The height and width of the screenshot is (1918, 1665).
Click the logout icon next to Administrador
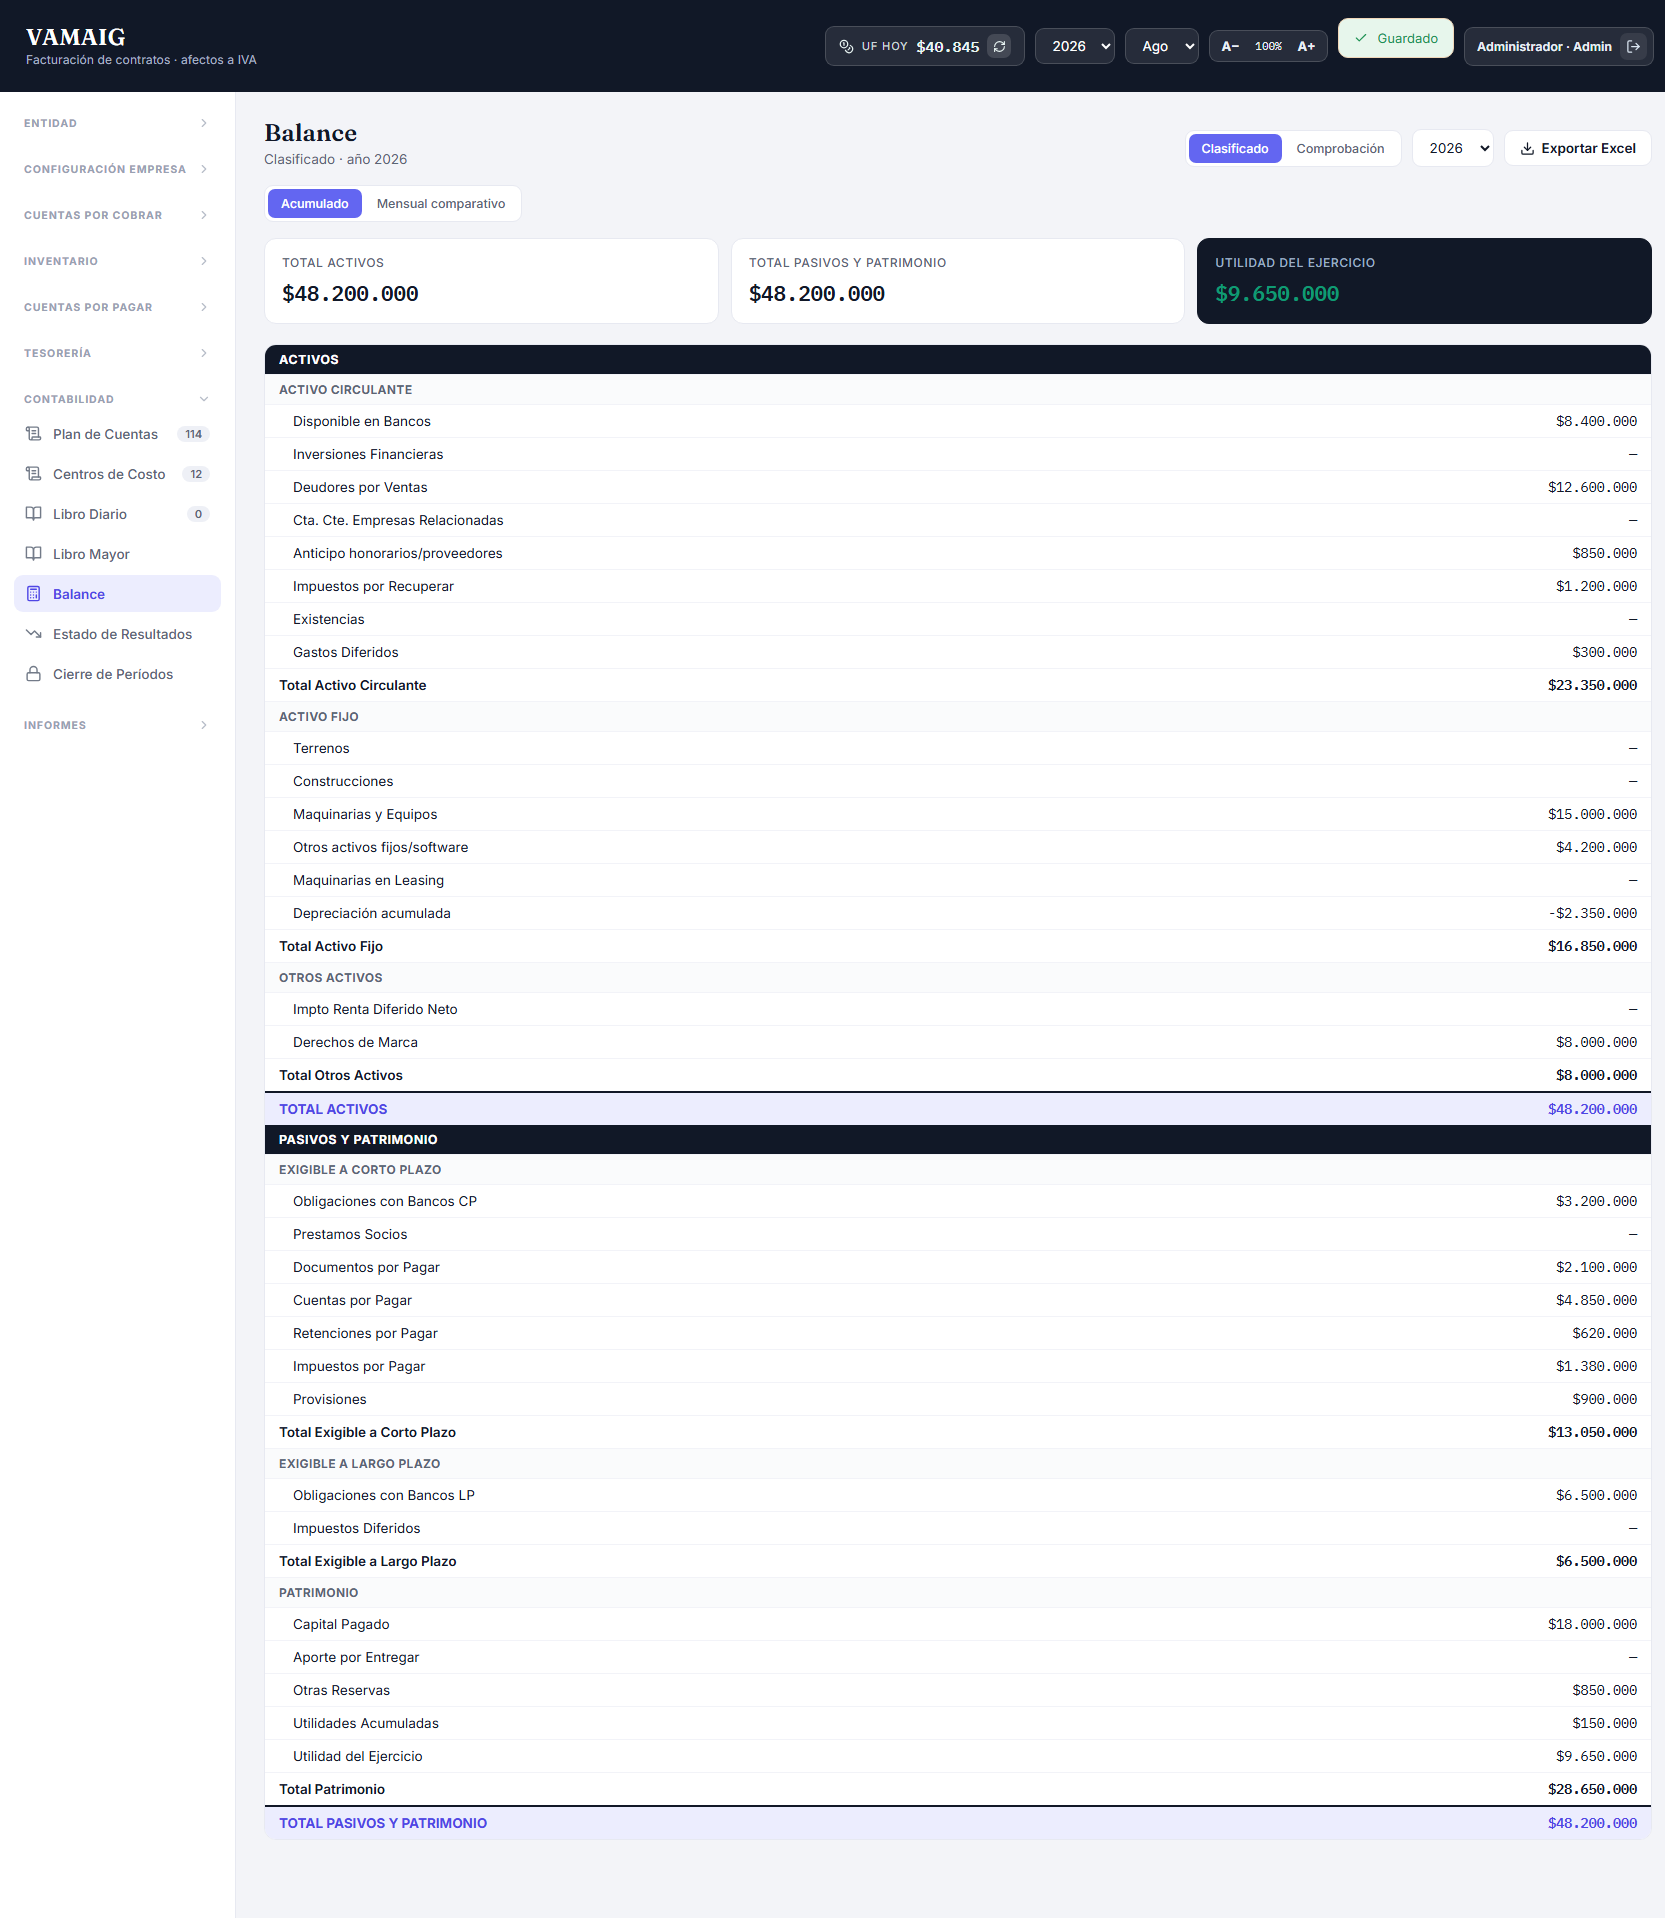coord(1633,46)
